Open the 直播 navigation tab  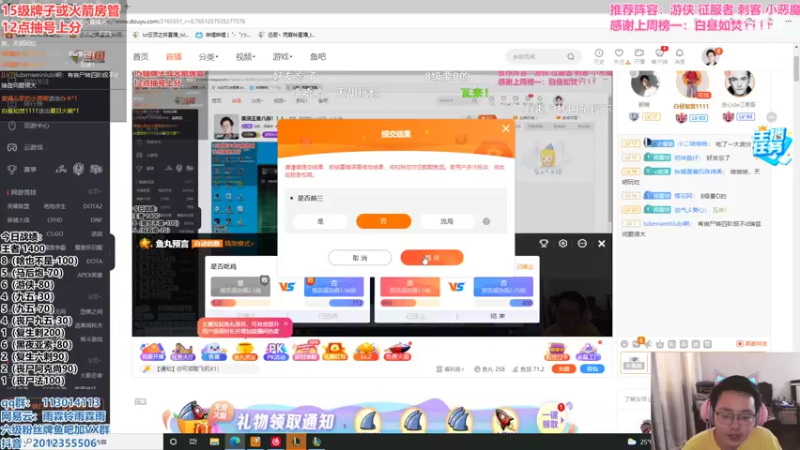tap(173, 57)
